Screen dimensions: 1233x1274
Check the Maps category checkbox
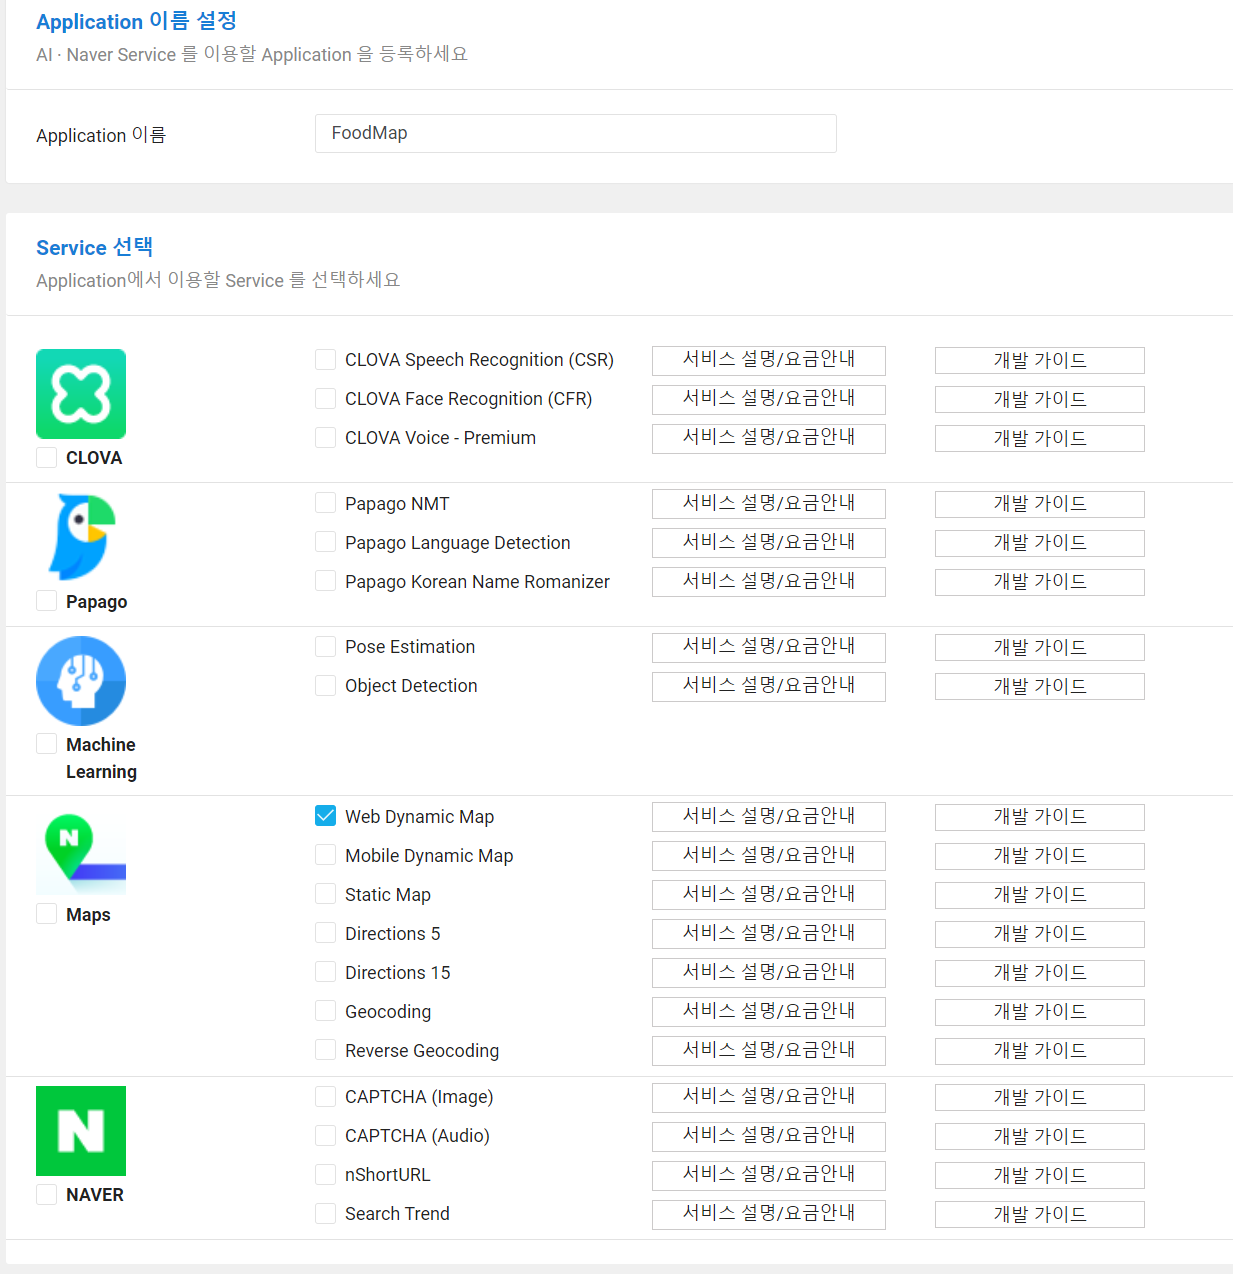pos(46,914)
